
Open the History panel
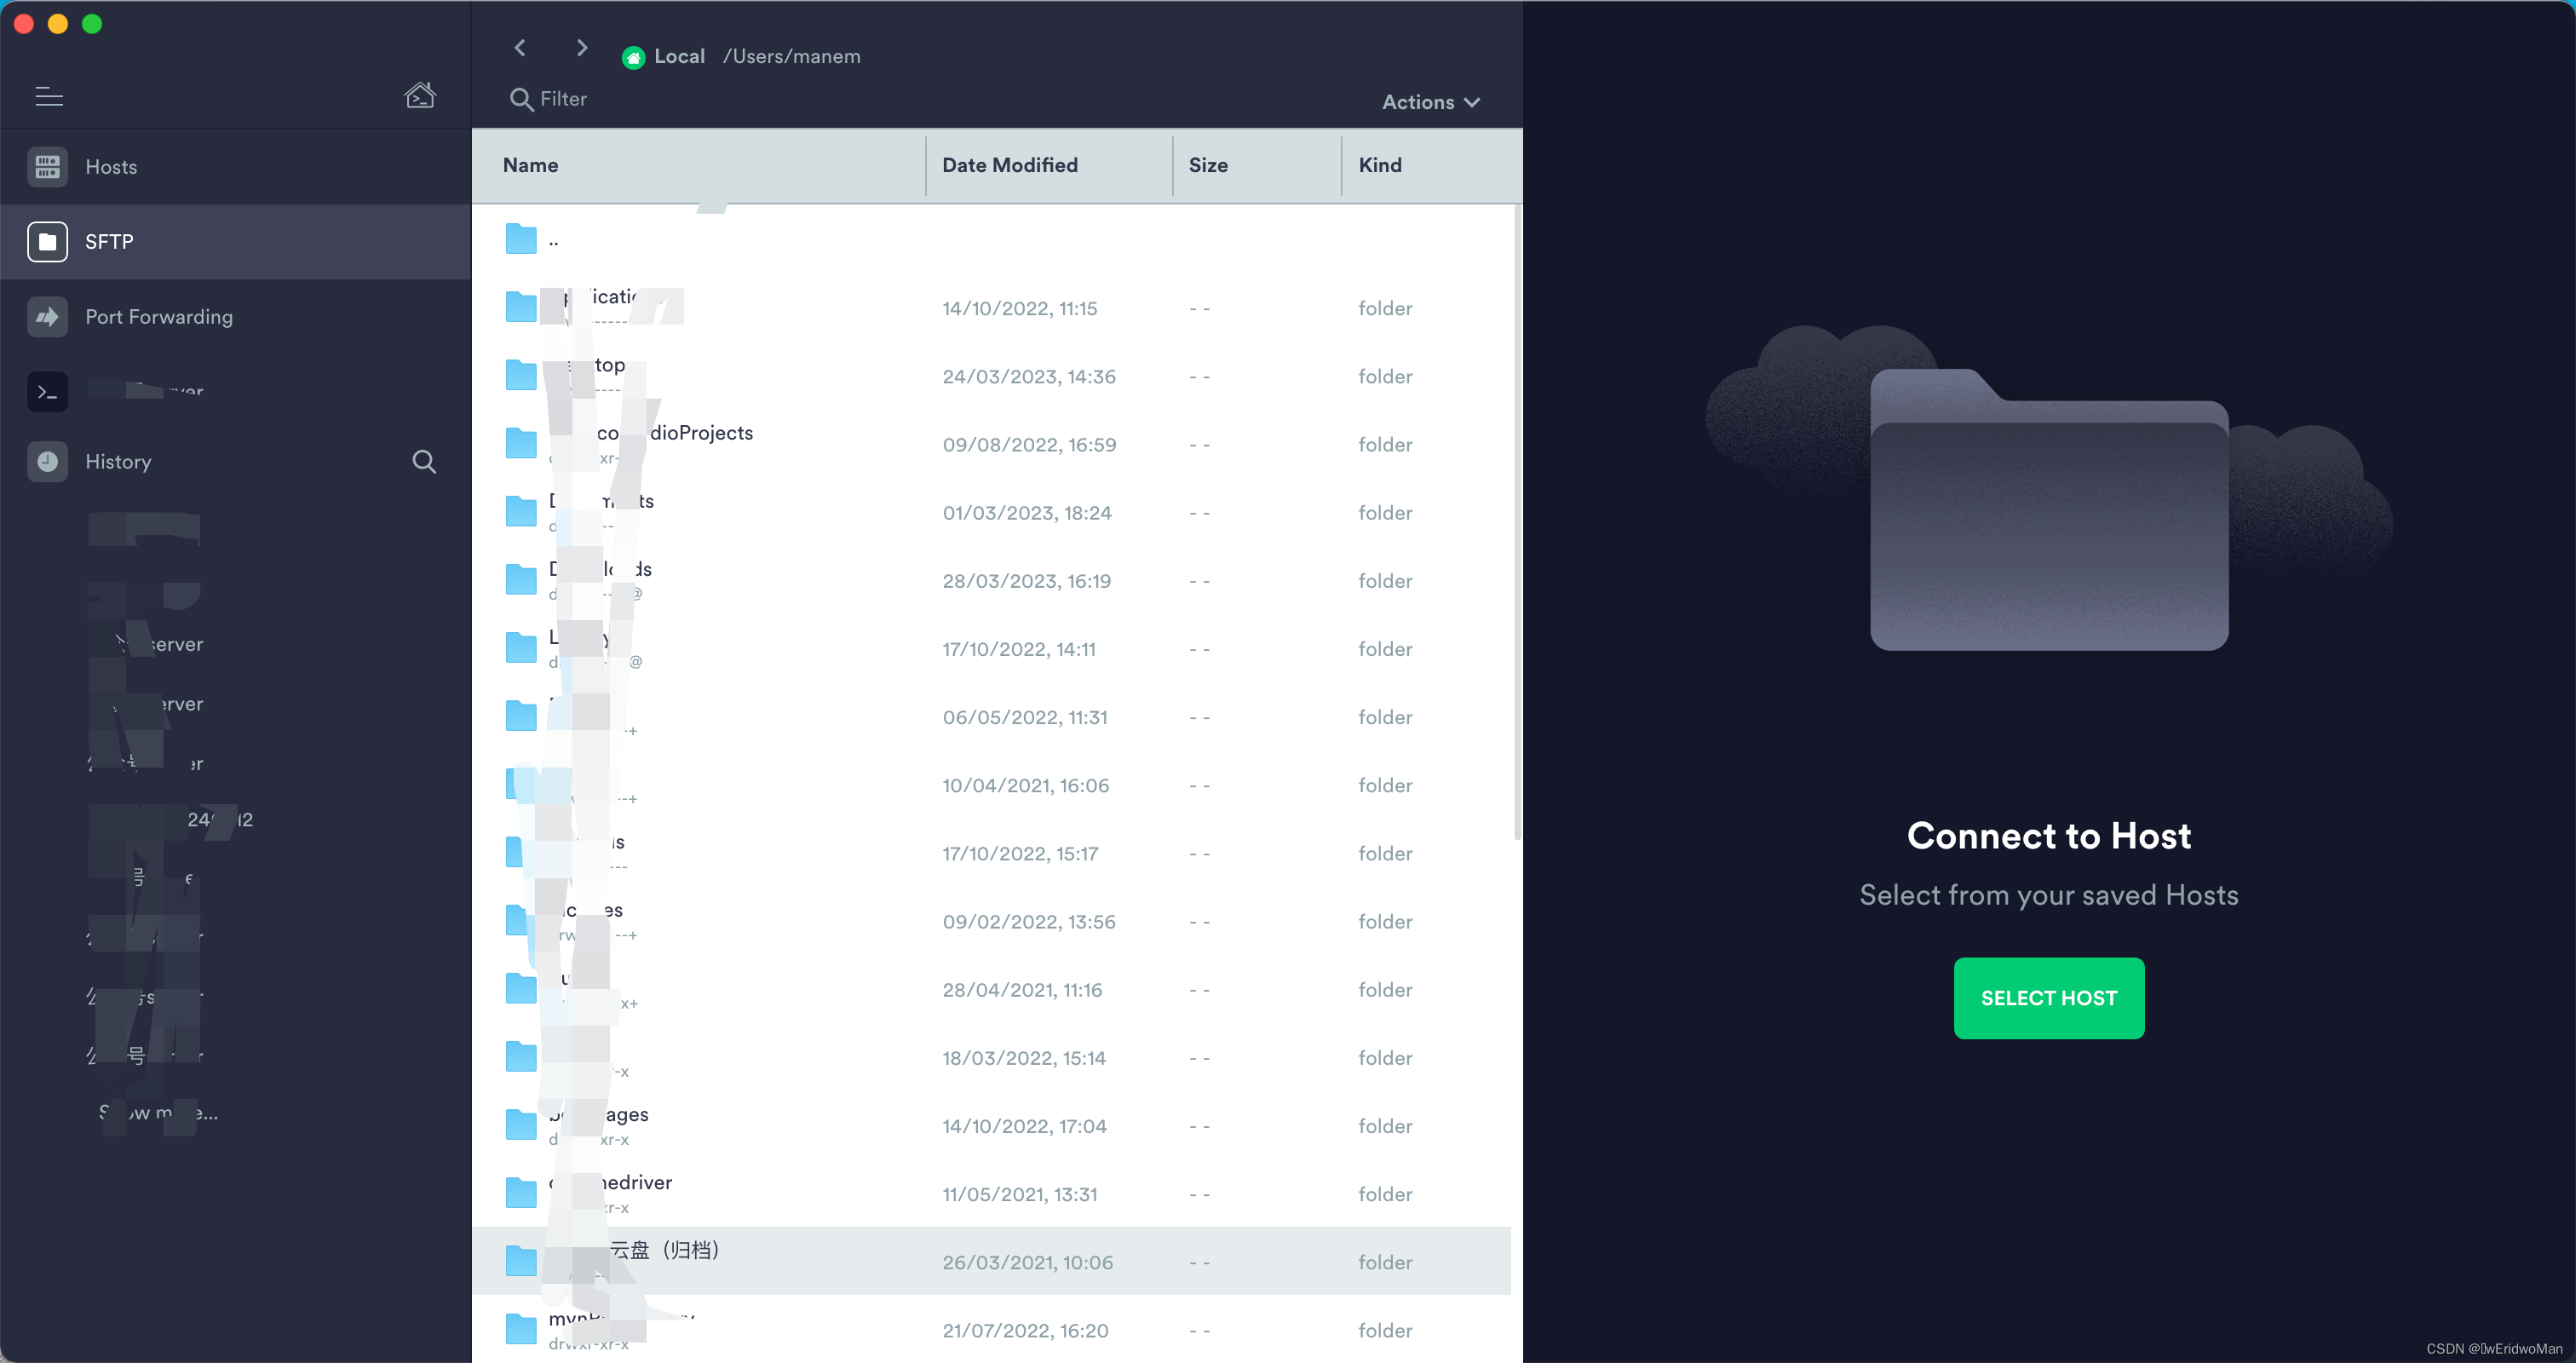[119, 461]
